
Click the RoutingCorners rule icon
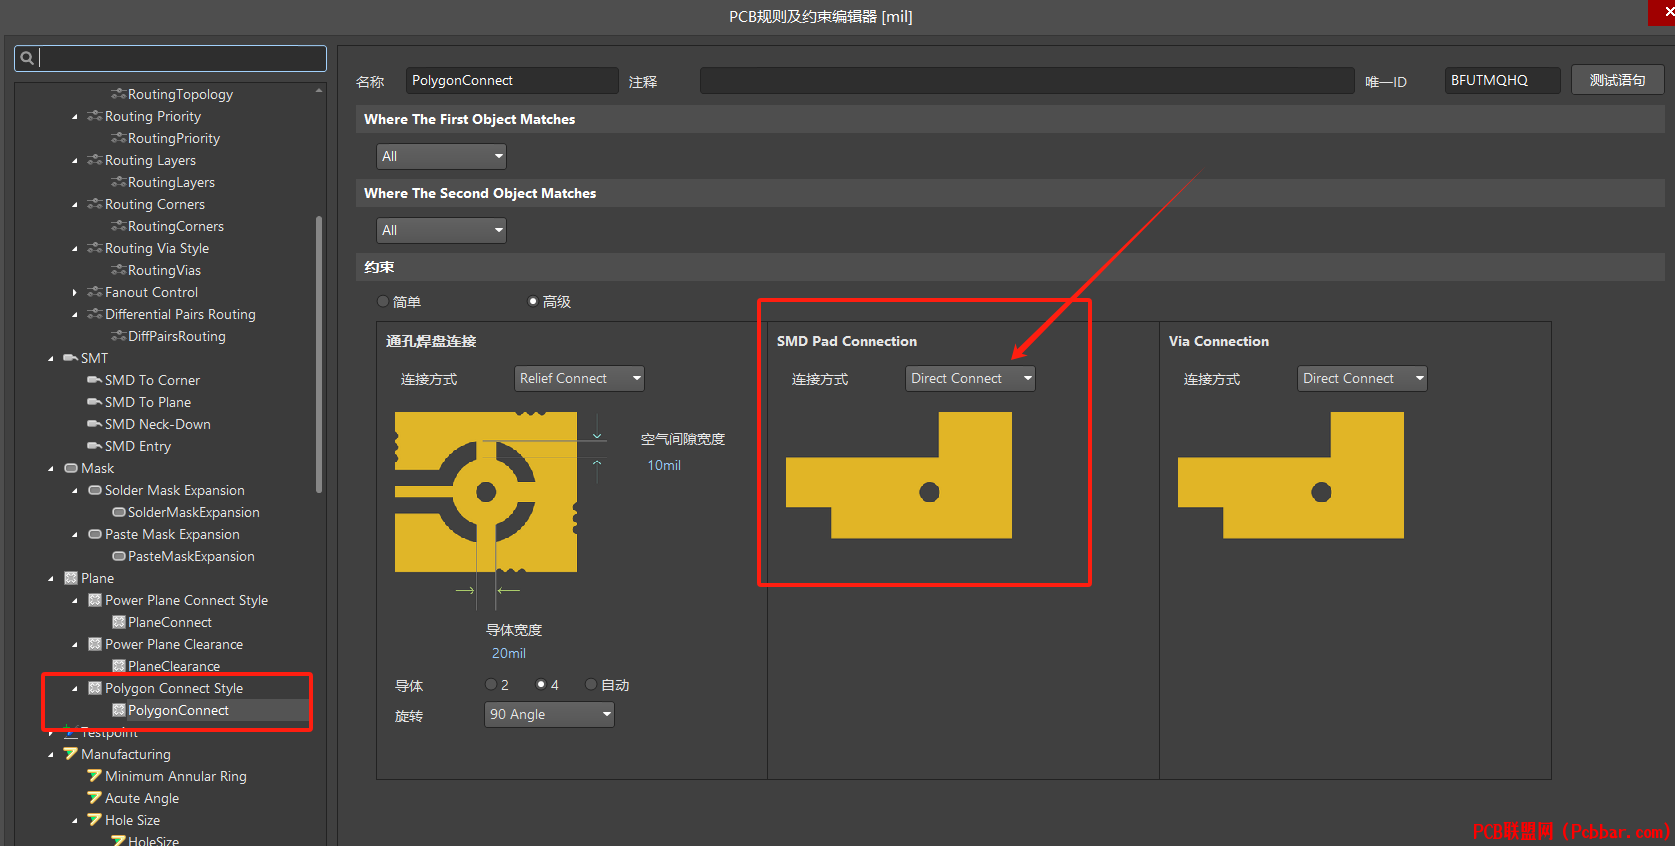click(x=118, y=226)
